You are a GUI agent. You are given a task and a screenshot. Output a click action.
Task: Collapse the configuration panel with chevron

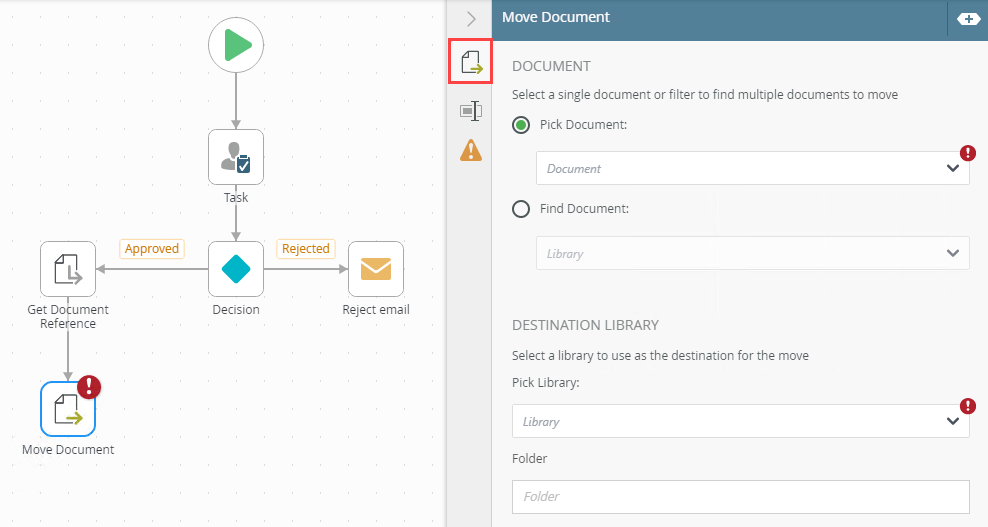tap(471, 18)
